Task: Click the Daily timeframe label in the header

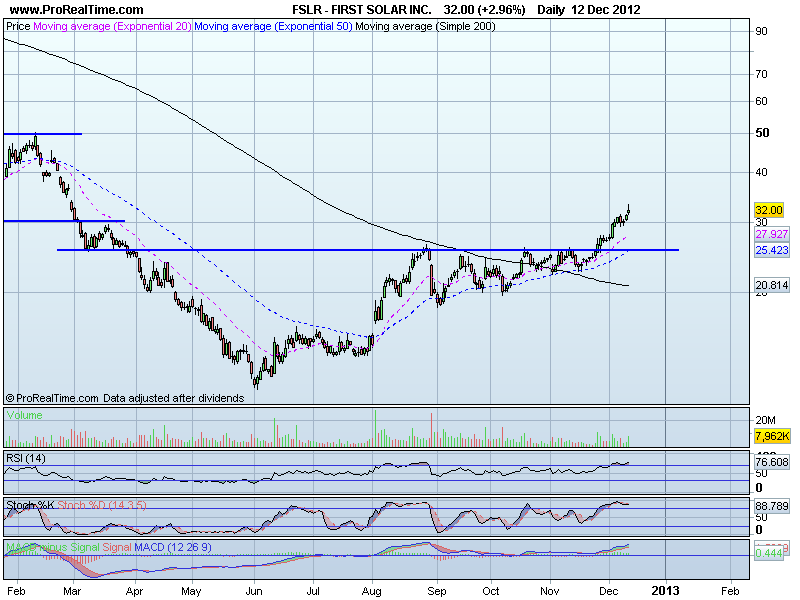Action: 551,10
